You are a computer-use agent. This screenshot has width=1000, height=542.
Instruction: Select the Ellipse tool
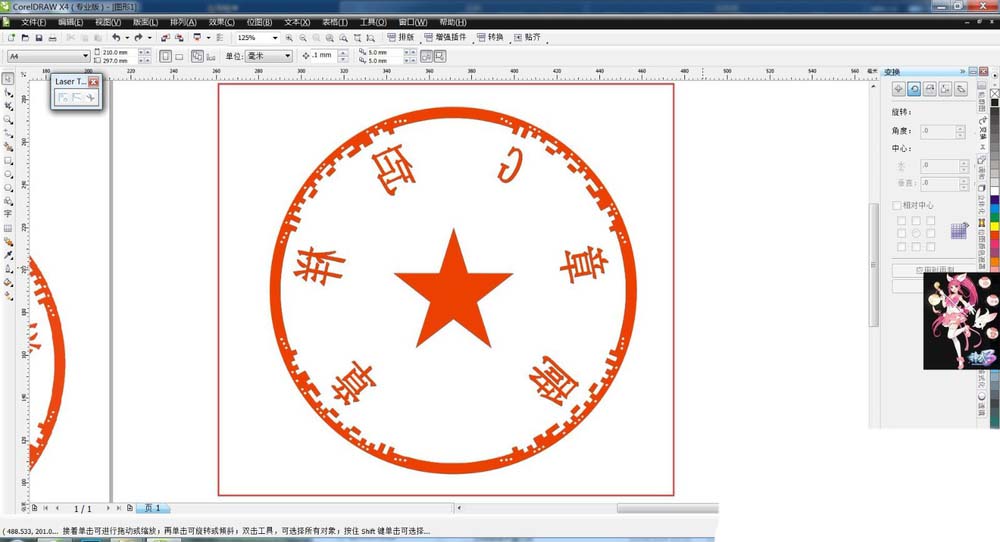coord(8,174)
